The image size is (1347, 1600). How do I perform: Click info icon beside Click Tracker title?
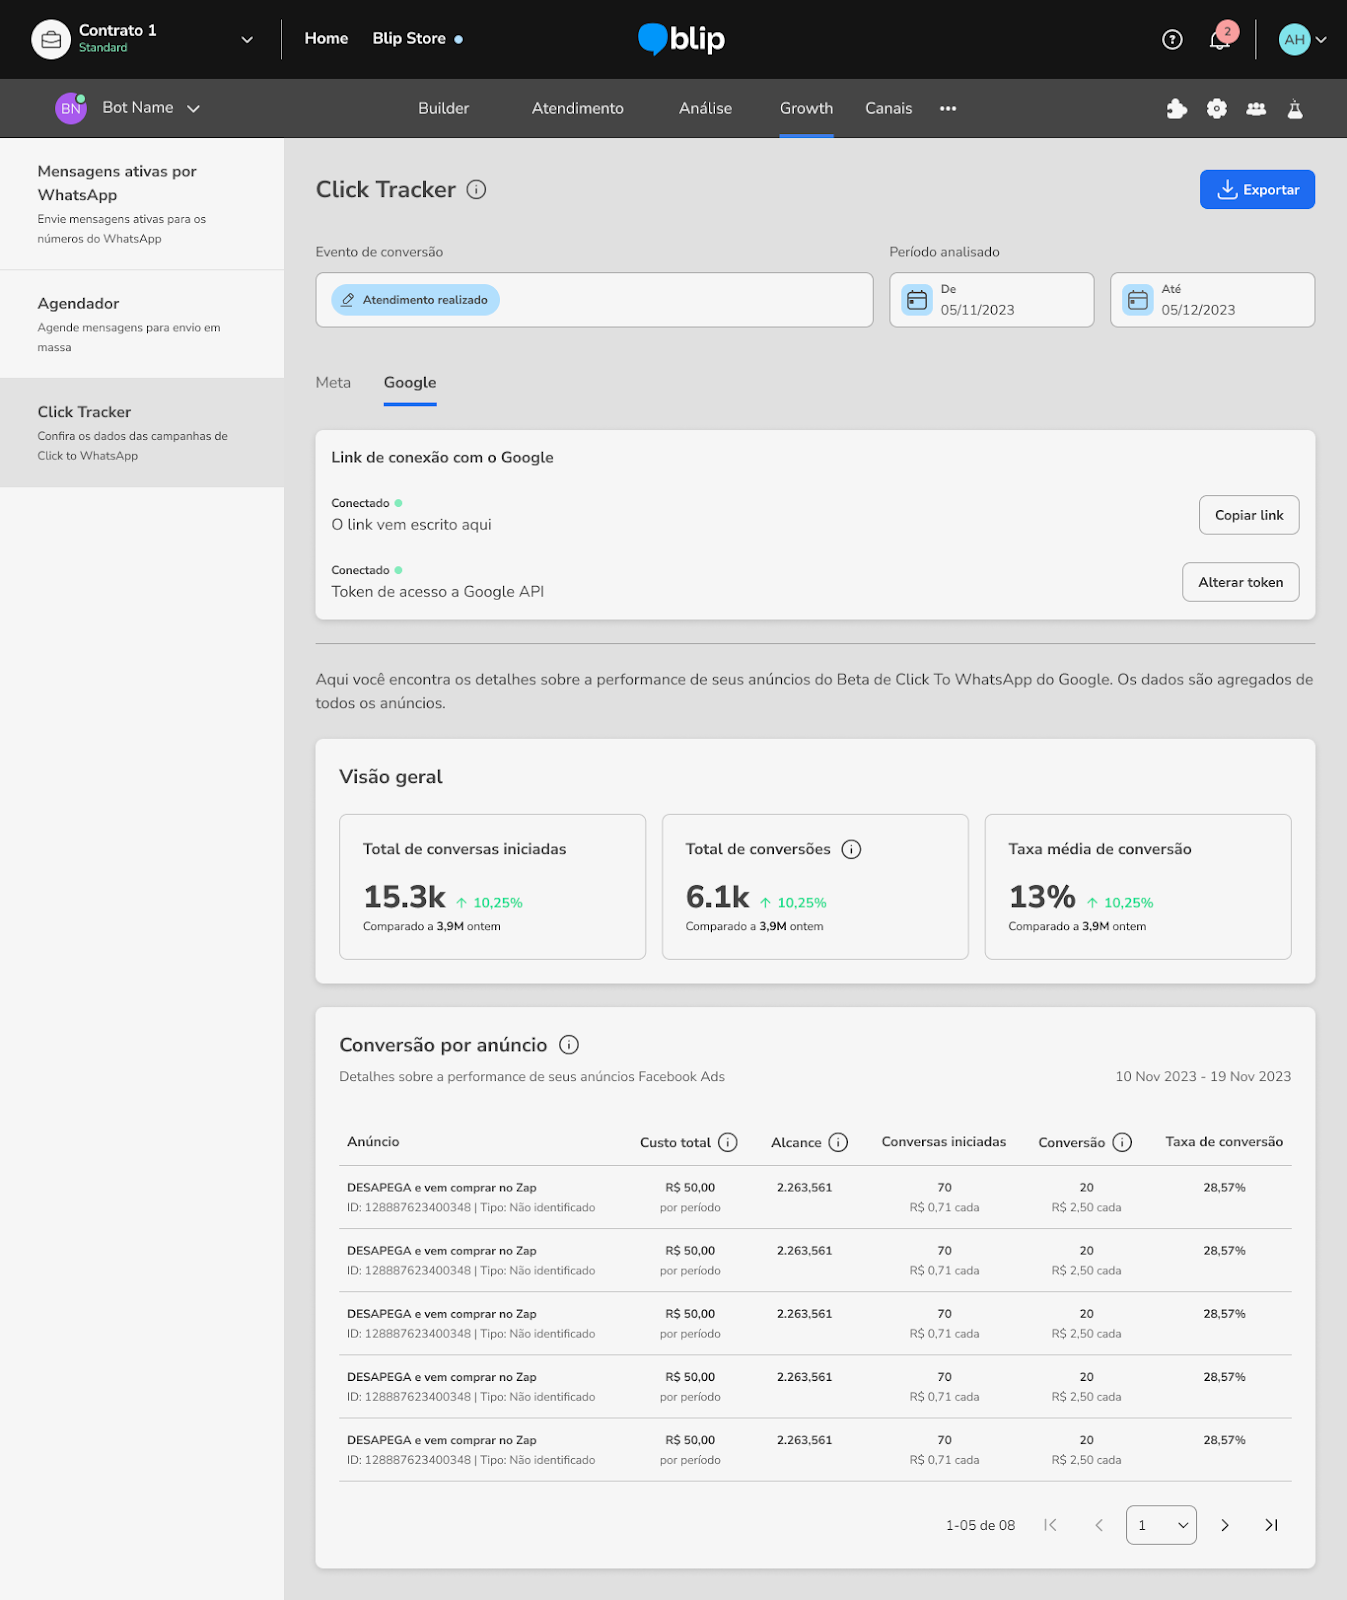[x=476, y=189]
